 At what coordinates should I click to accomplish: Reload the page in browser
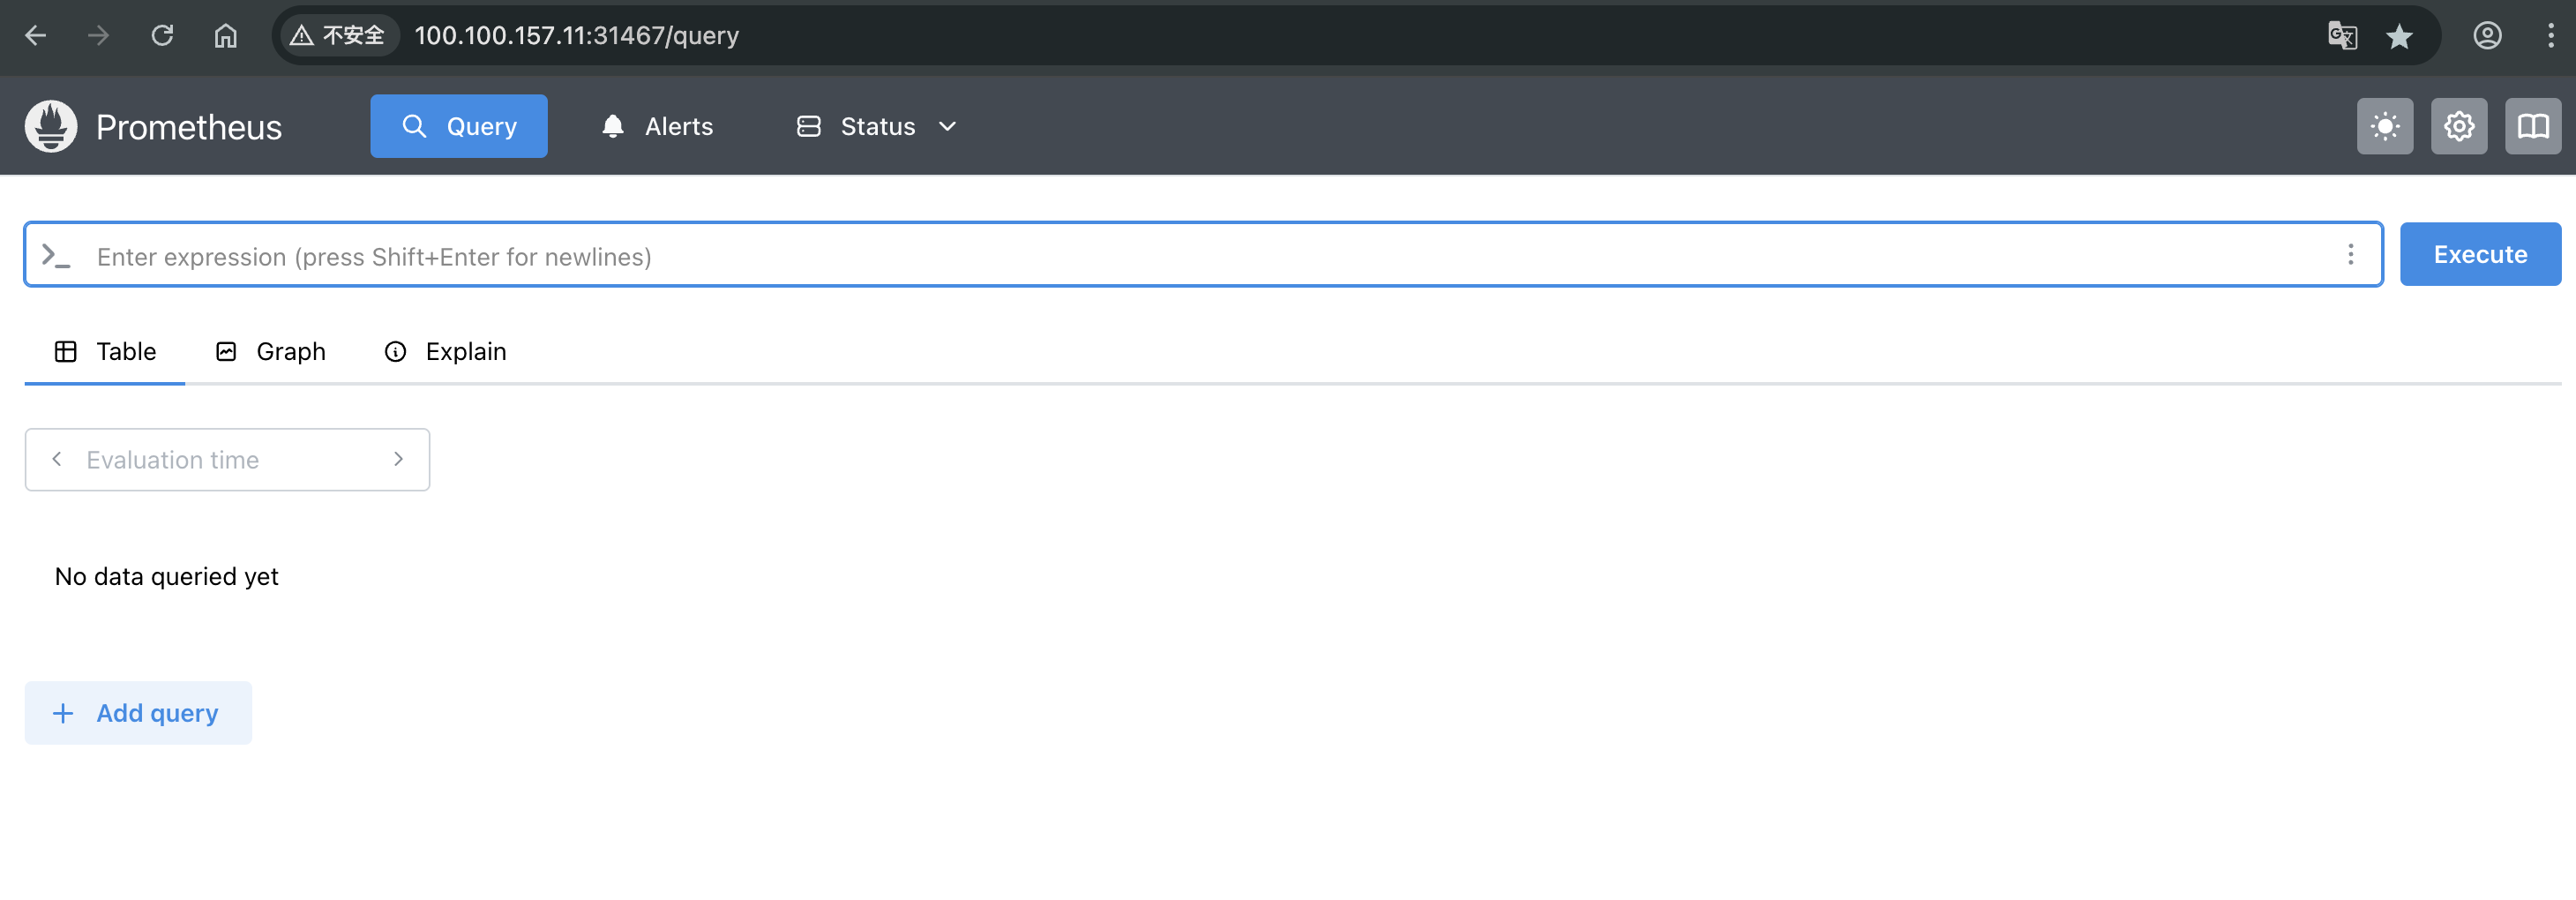pyautogui.click(x=162, y=35)
